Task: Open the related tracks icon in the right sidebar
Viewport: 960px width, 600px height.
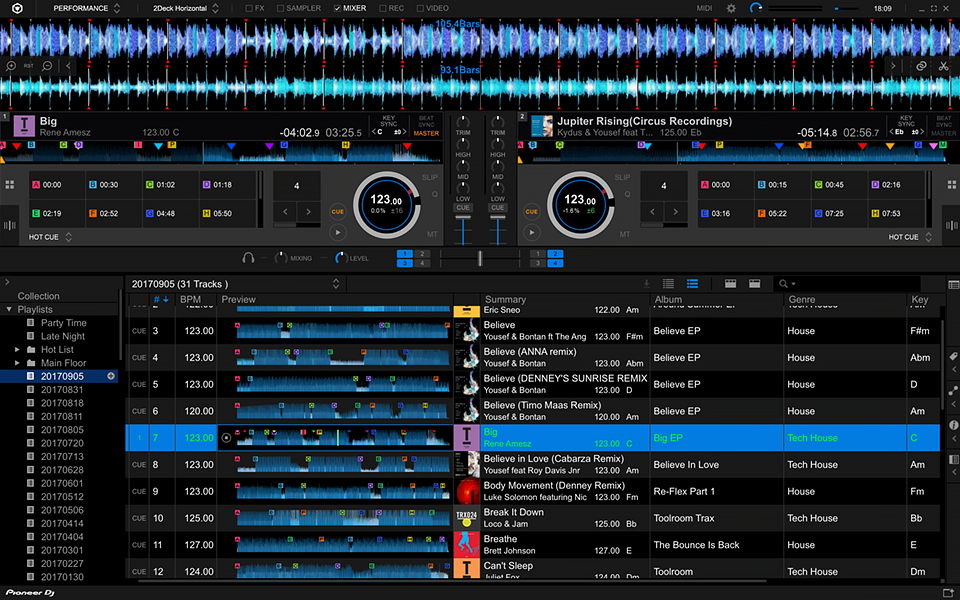Action: click(x=953, y=390)
